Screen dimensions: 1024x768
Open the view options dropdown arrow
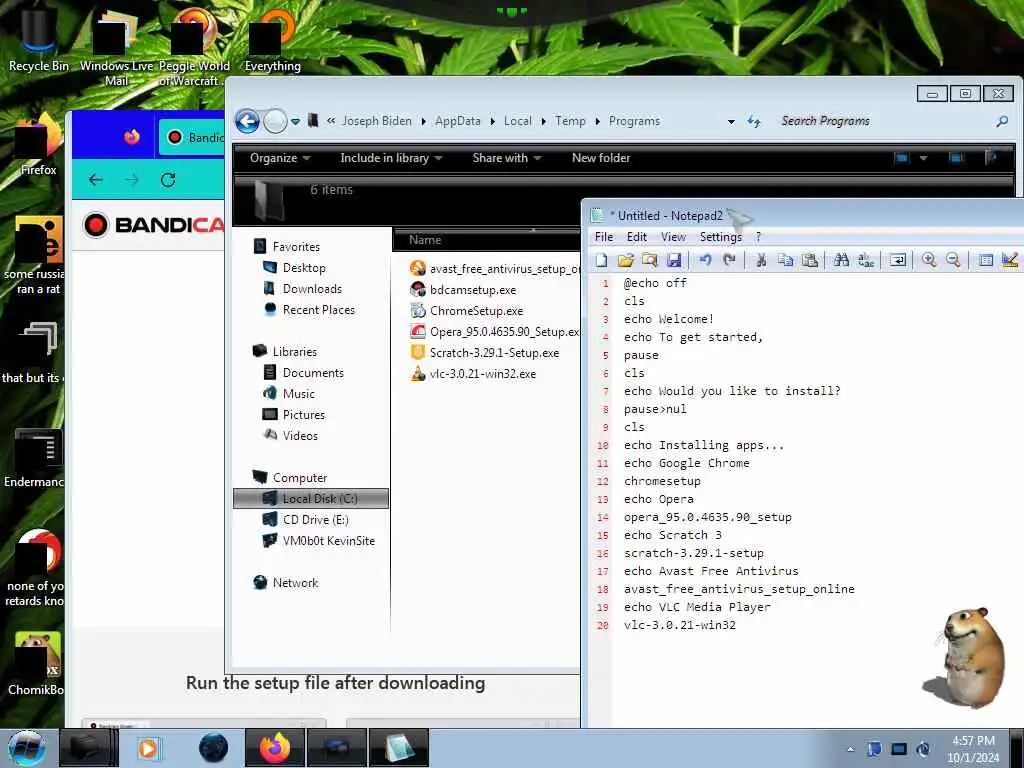pos(923,158)
